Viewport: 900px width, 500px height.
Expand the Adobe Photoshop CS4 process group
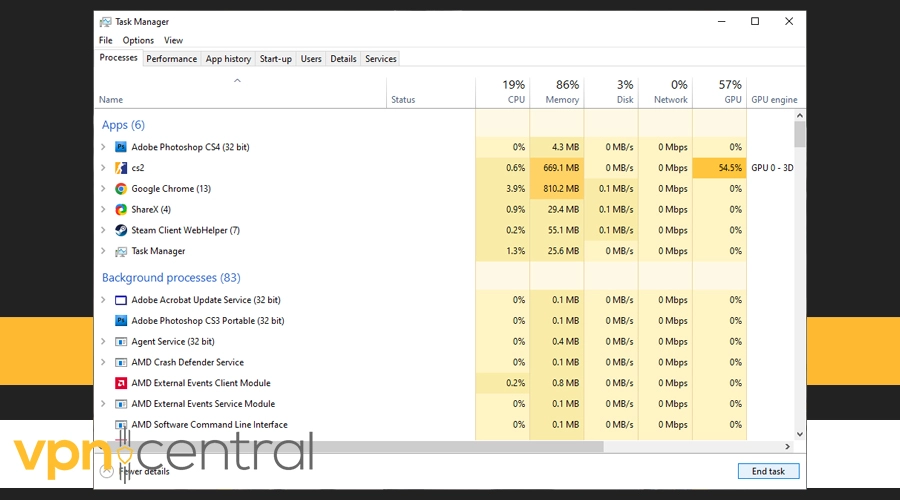[103, 147]
